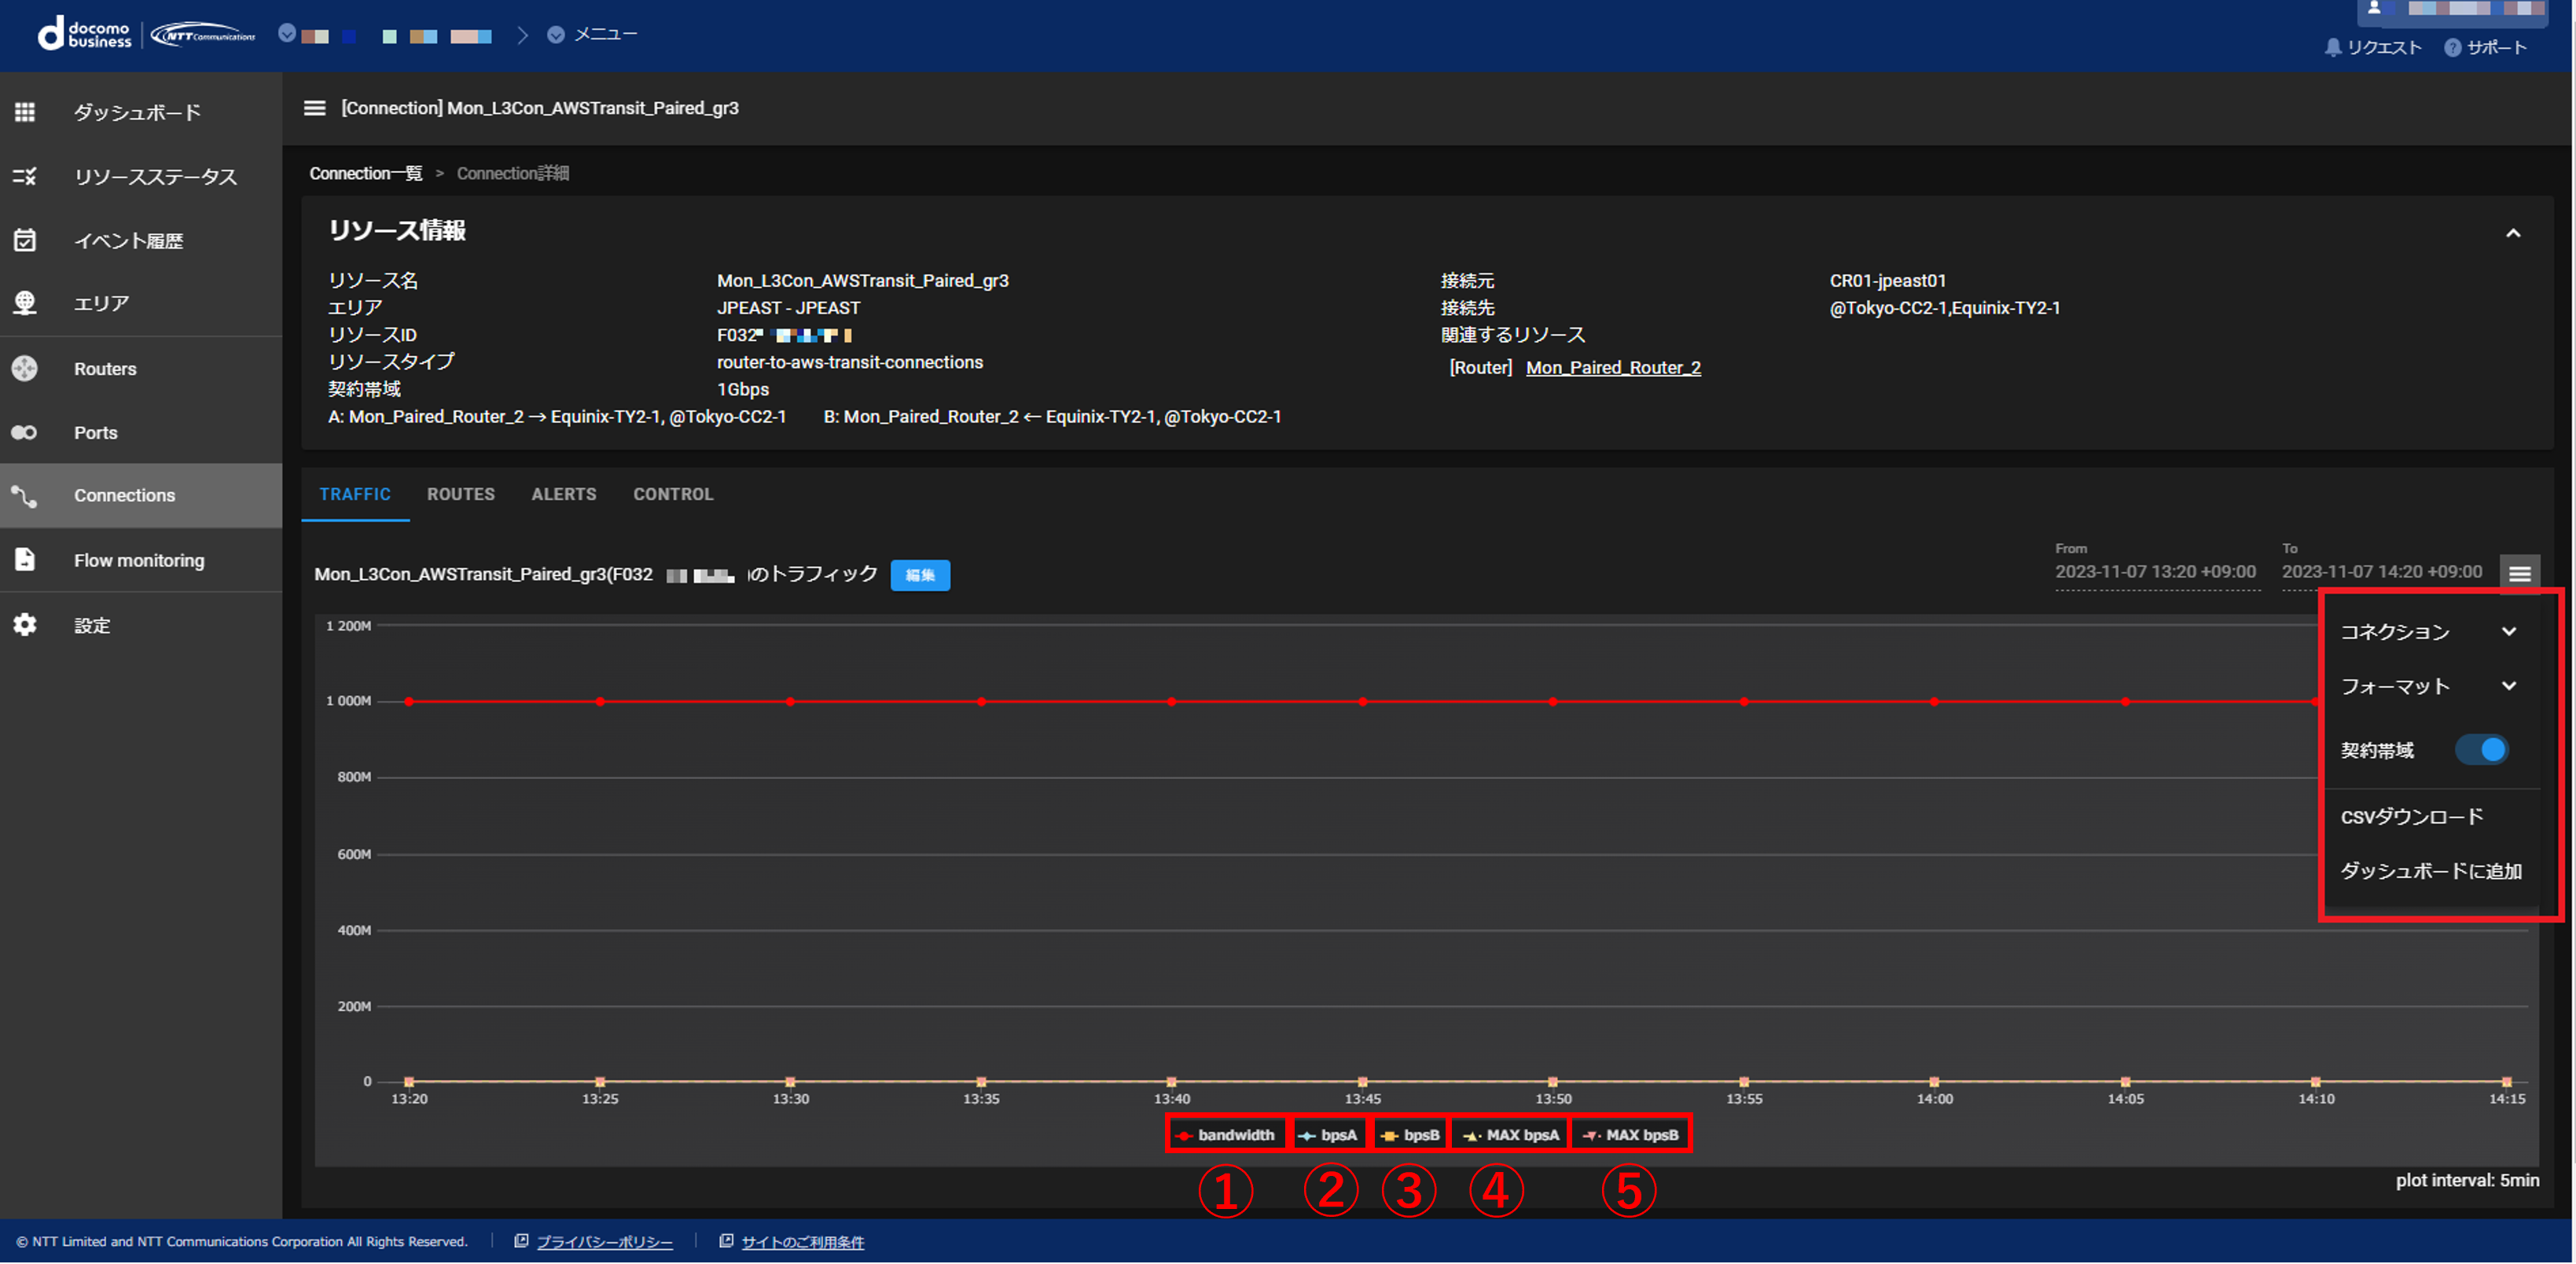
Task: Go back to Connection一覧 breadcrumb
Action: pos(366,173)
